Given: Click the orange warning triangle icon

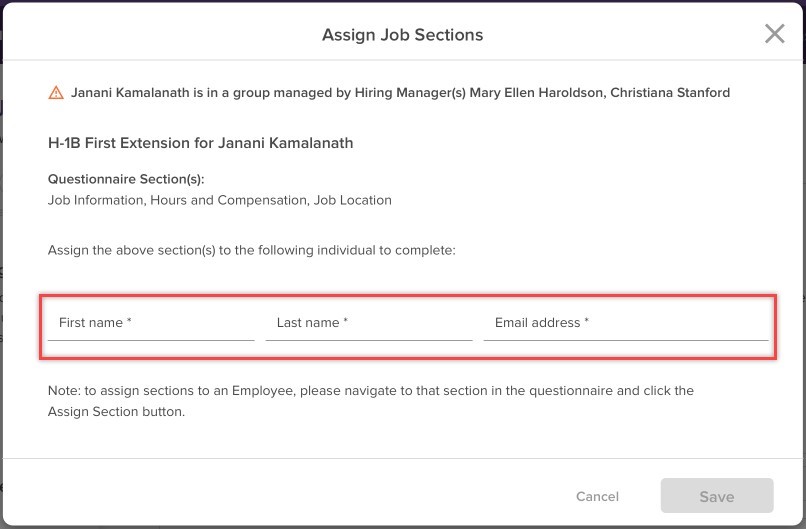Looking at the screenshot, I should (x=56, y=93).
